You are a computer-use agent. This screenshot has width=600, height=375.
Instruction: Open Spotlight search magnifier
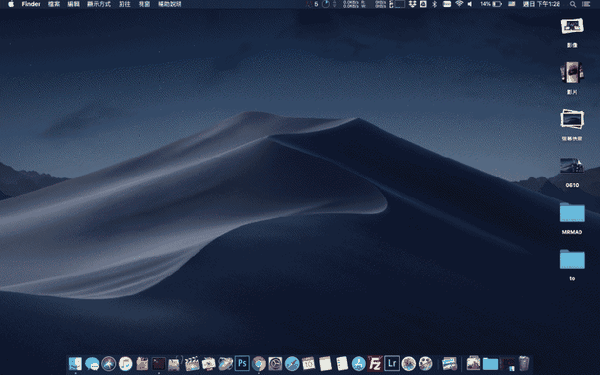click(573, 4)
